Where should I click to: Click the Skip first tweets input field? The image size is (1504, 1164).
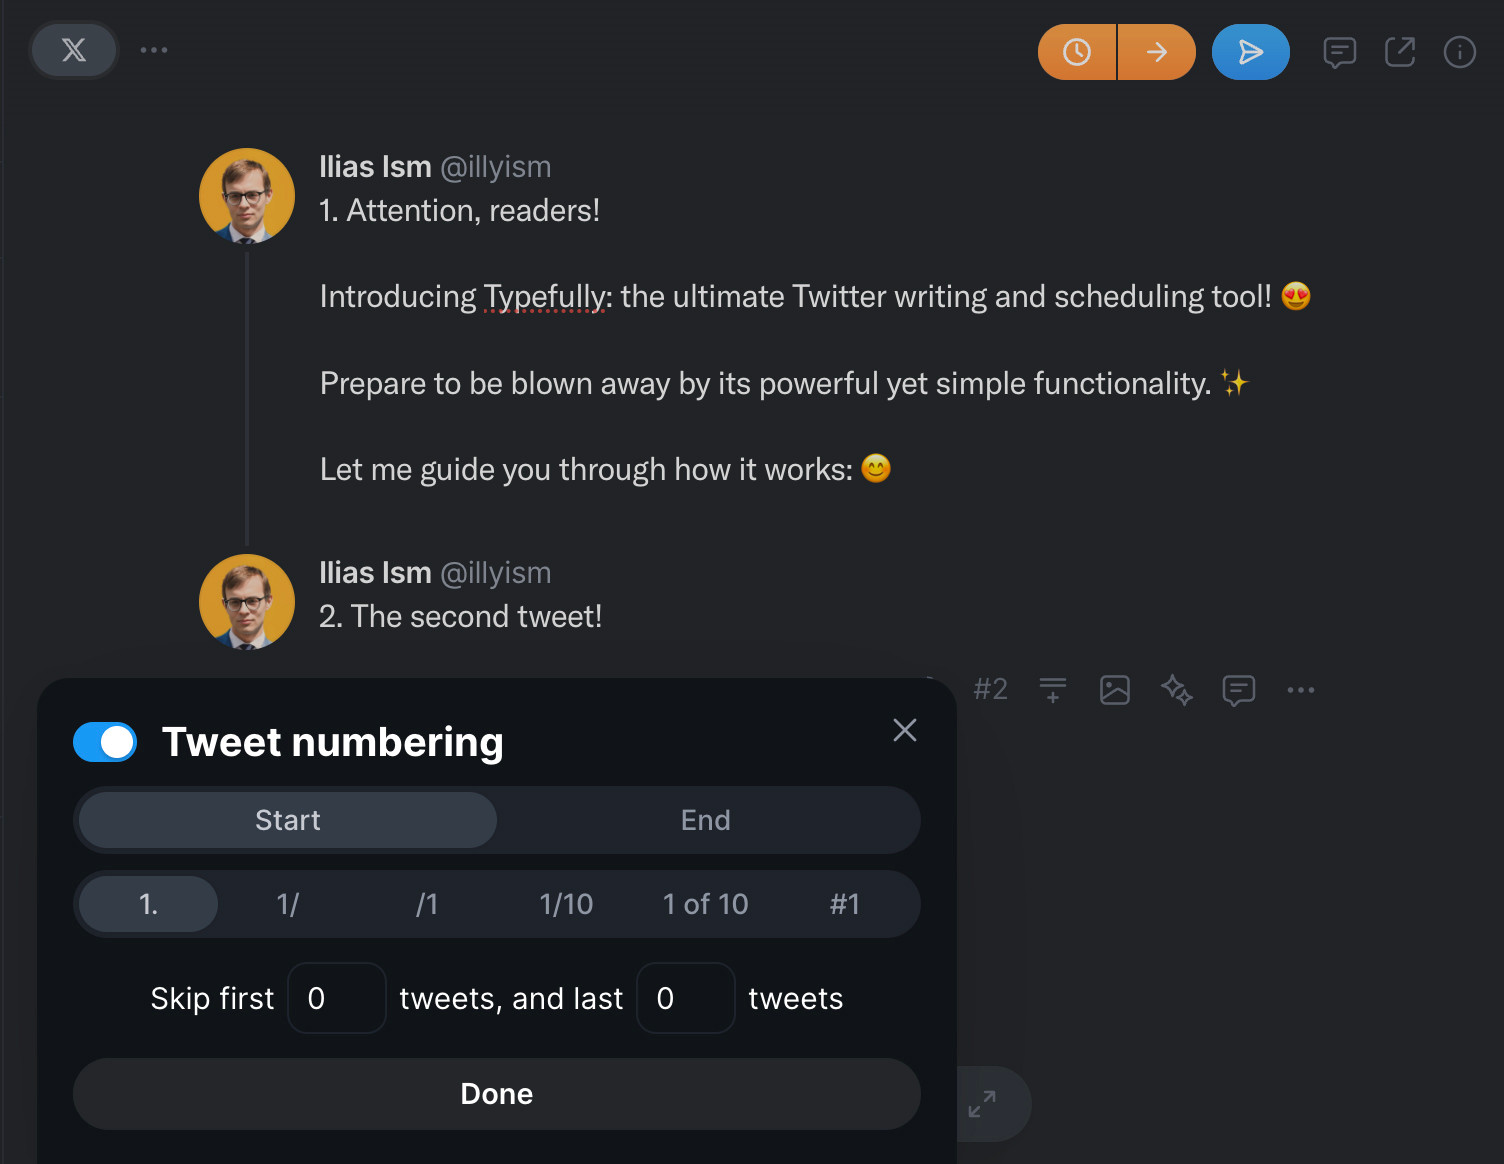(337, 997)
